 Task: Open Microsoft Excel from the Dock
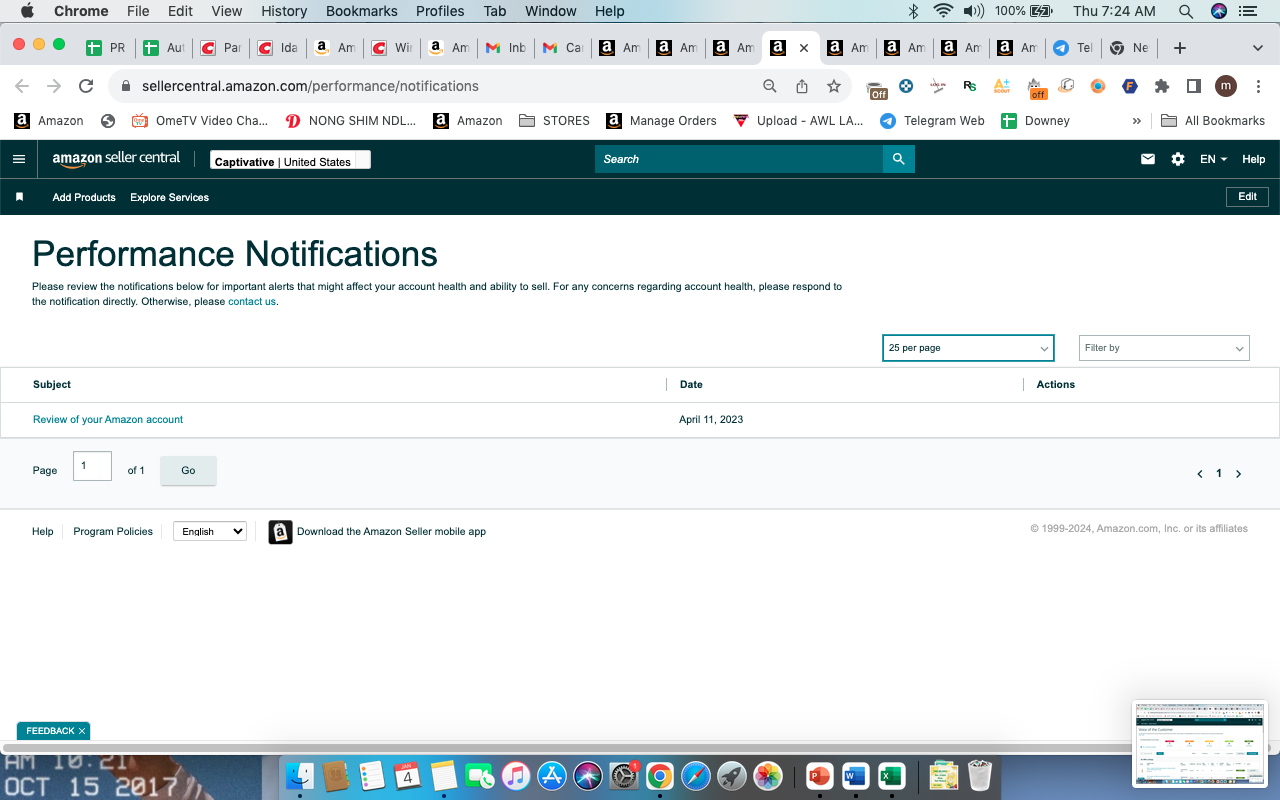891,775
